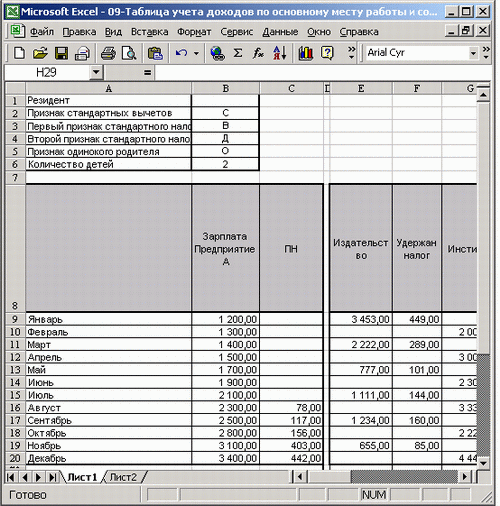Image resolution: width=500 pixels, height=506 pixels.
Task: Click the AutoSum sigma icon
Action: click(238, 53)
